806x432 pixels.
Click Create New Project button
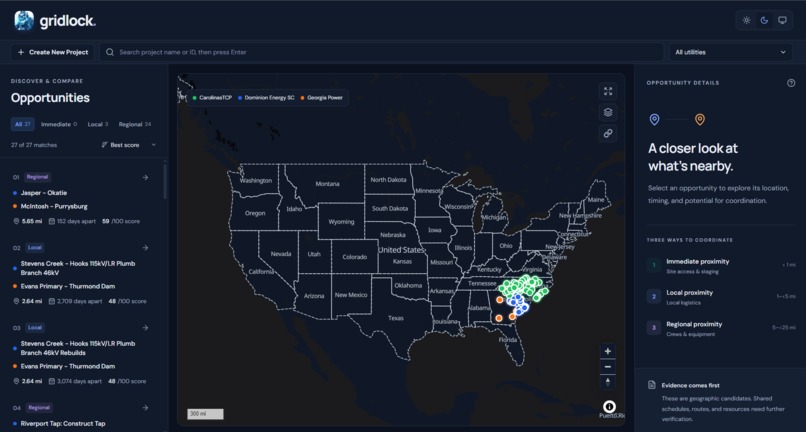[52, 52]
